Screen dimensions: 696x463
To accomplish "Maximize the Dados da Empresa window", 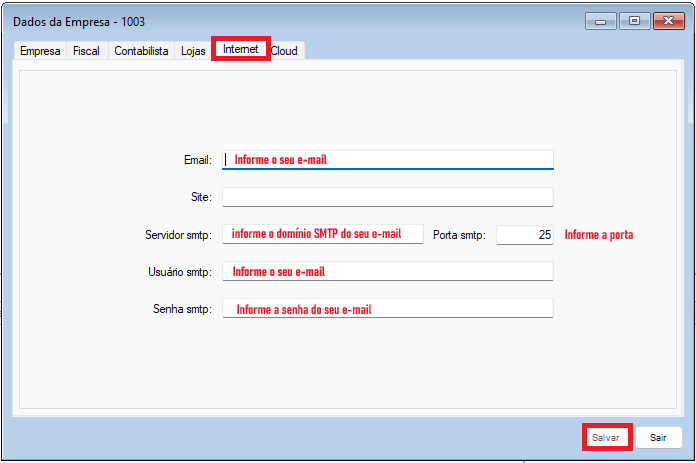I will 633,20.
